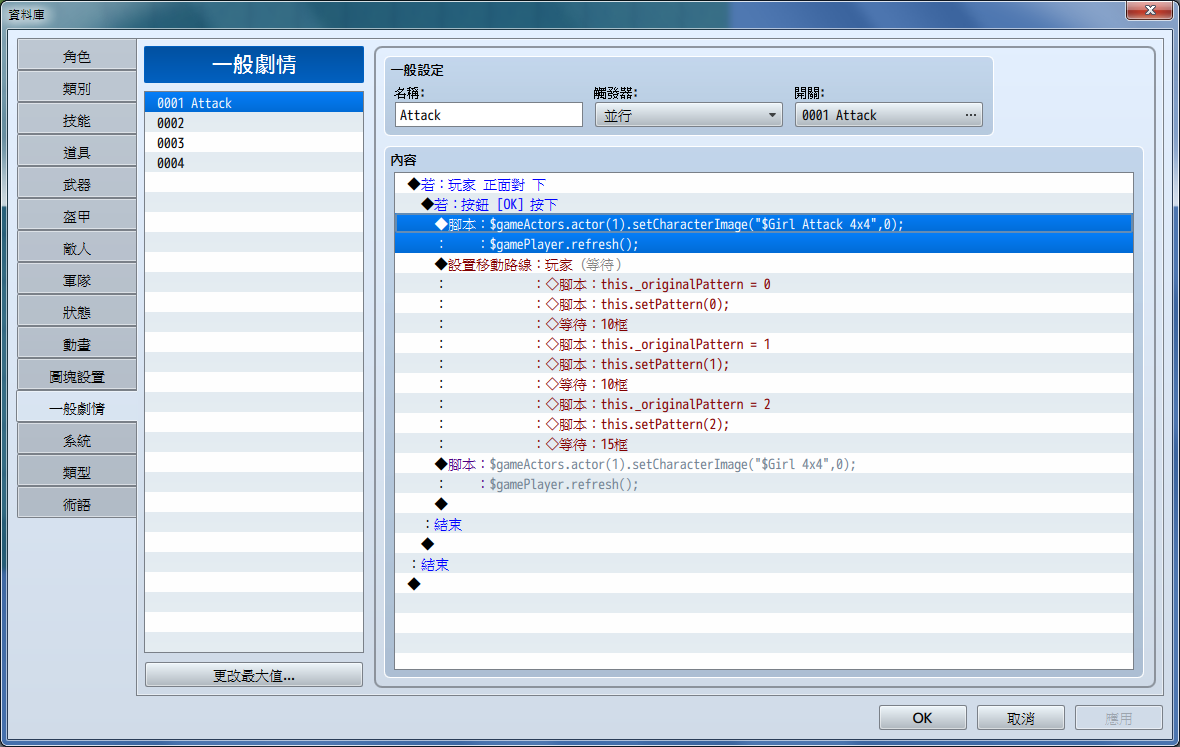Viewport: 1180px width, 747px height.
Task: Select common event 0002 in list
Action: 254,123
